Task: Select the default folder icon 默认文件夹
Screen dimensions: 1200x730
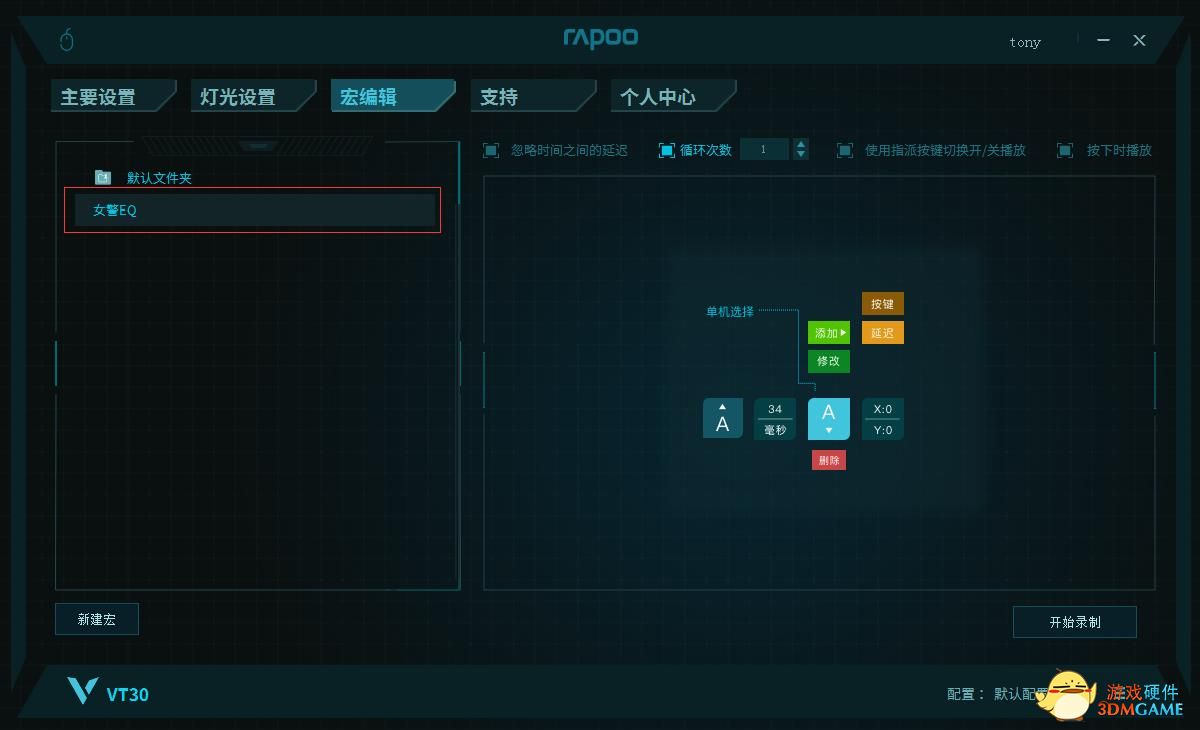Action: [x=103, y=178]
